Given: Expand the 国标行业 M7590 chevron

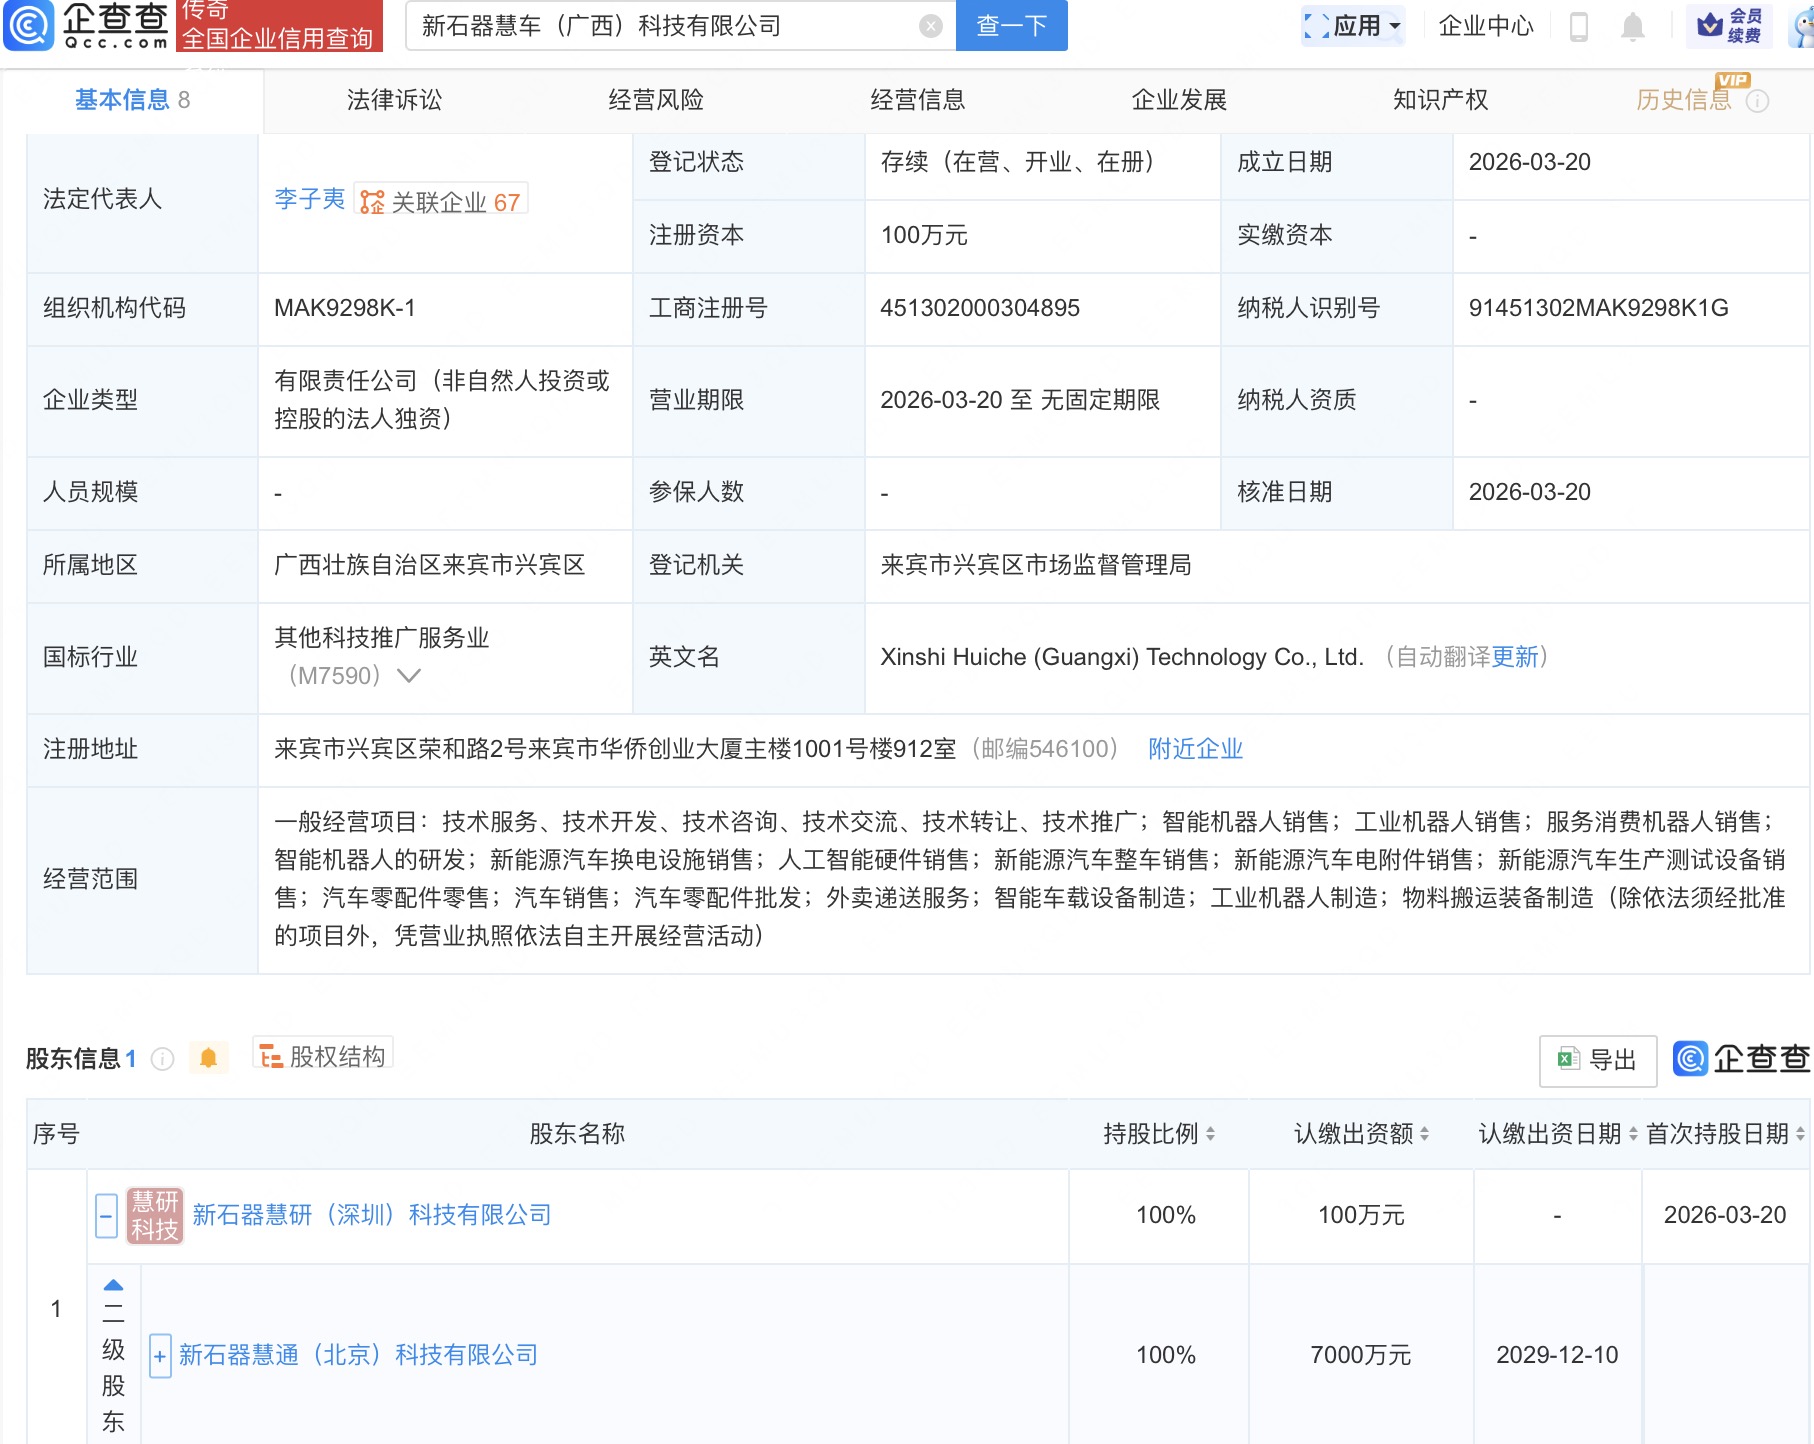Looking at the screenshot, I should point(407,675).
